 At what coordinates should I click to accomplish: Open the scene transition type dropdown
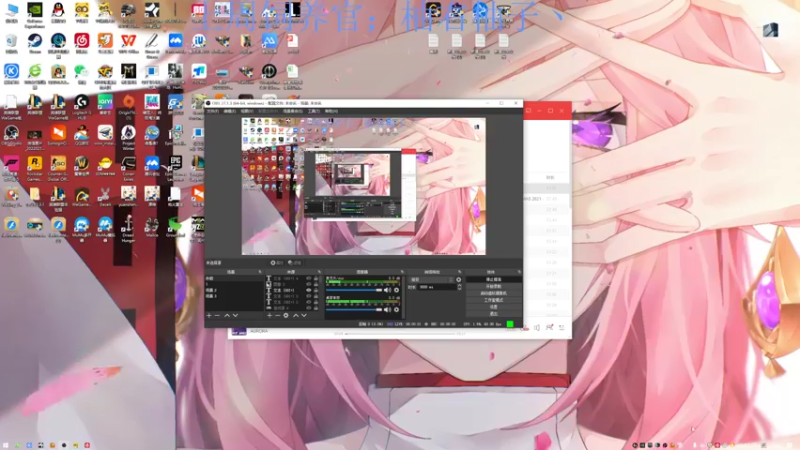pyautogui.click(x=431, y=280)
